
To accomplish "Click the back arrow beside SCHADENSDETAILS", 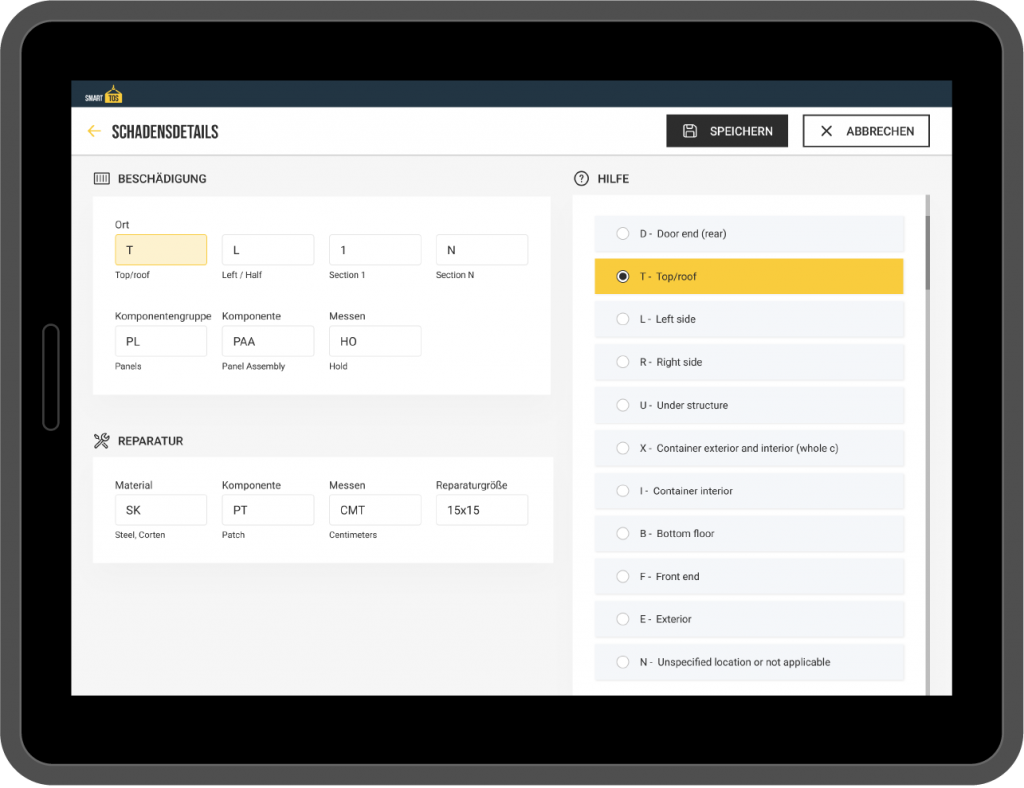I will click(95, 131).
